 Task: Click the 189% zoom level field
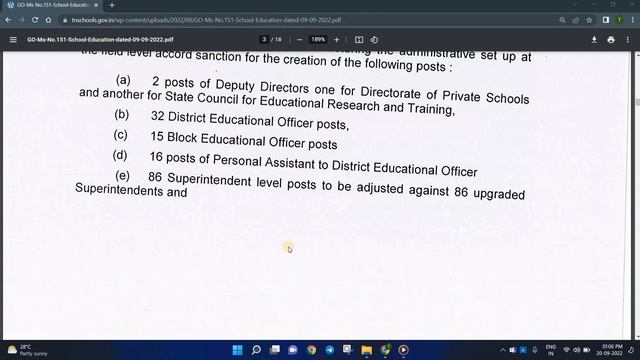click(x=318, y=40)
